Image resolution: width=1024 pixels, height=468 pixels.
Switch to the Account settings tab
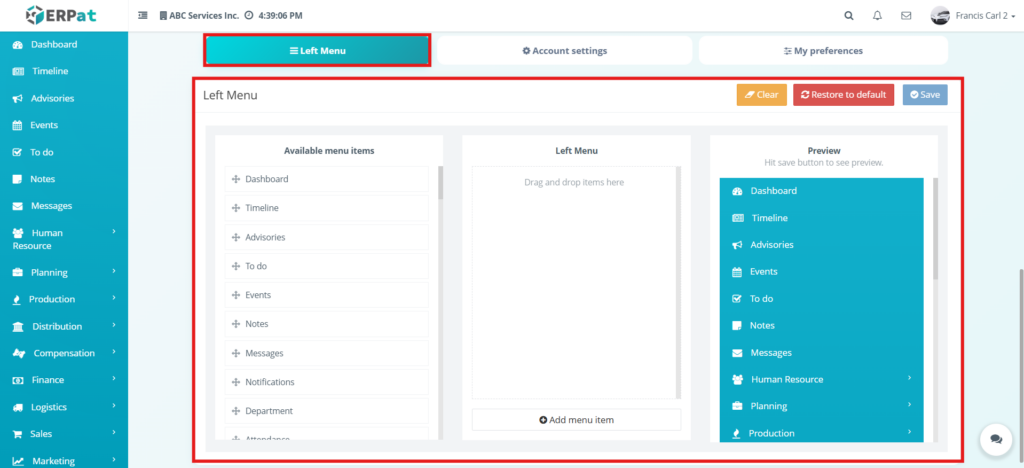564,50
